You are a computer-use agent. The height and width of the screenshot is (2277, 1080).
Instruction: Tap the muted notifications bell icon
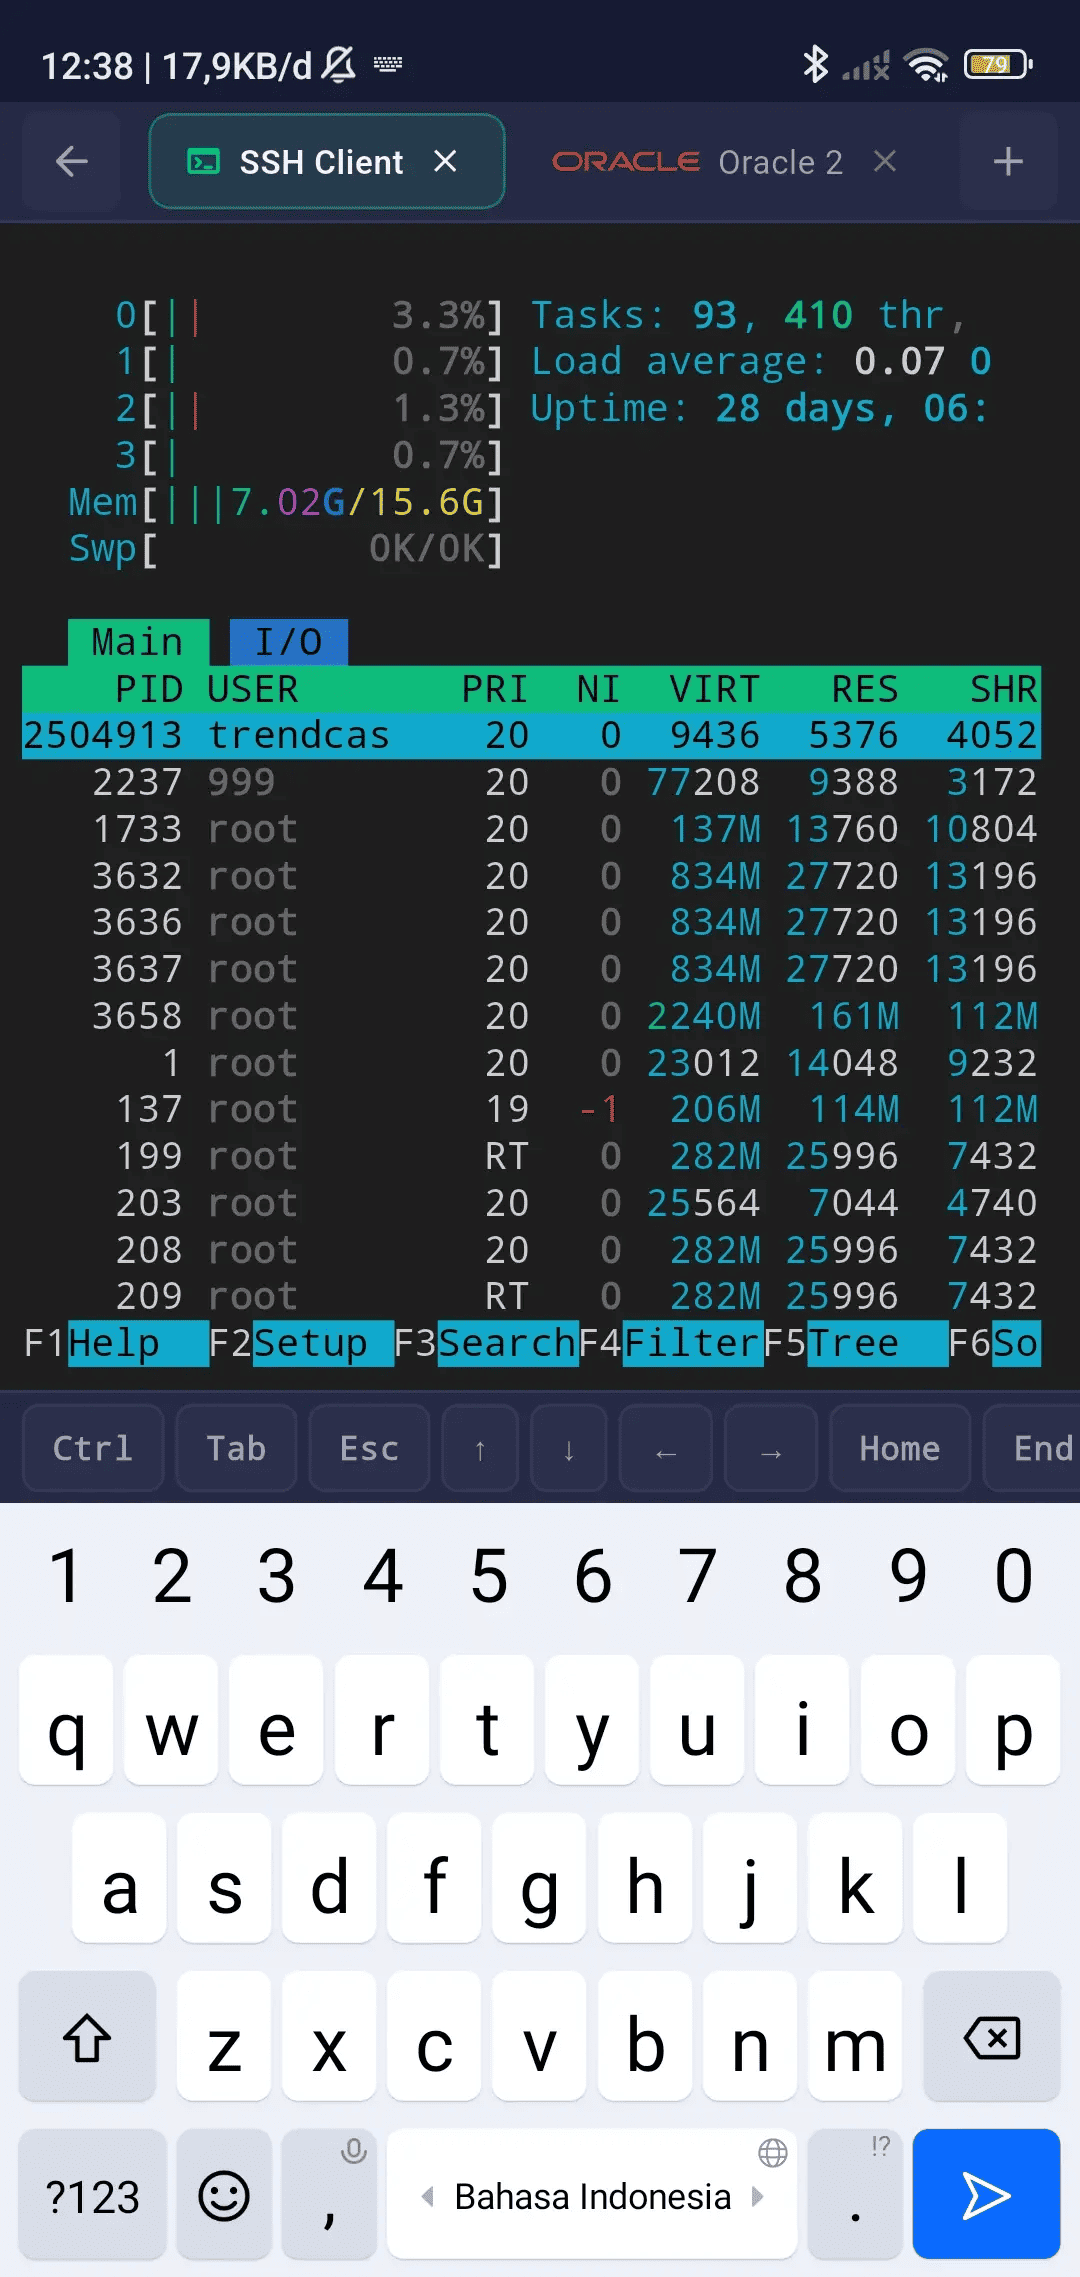click(340, 65)
